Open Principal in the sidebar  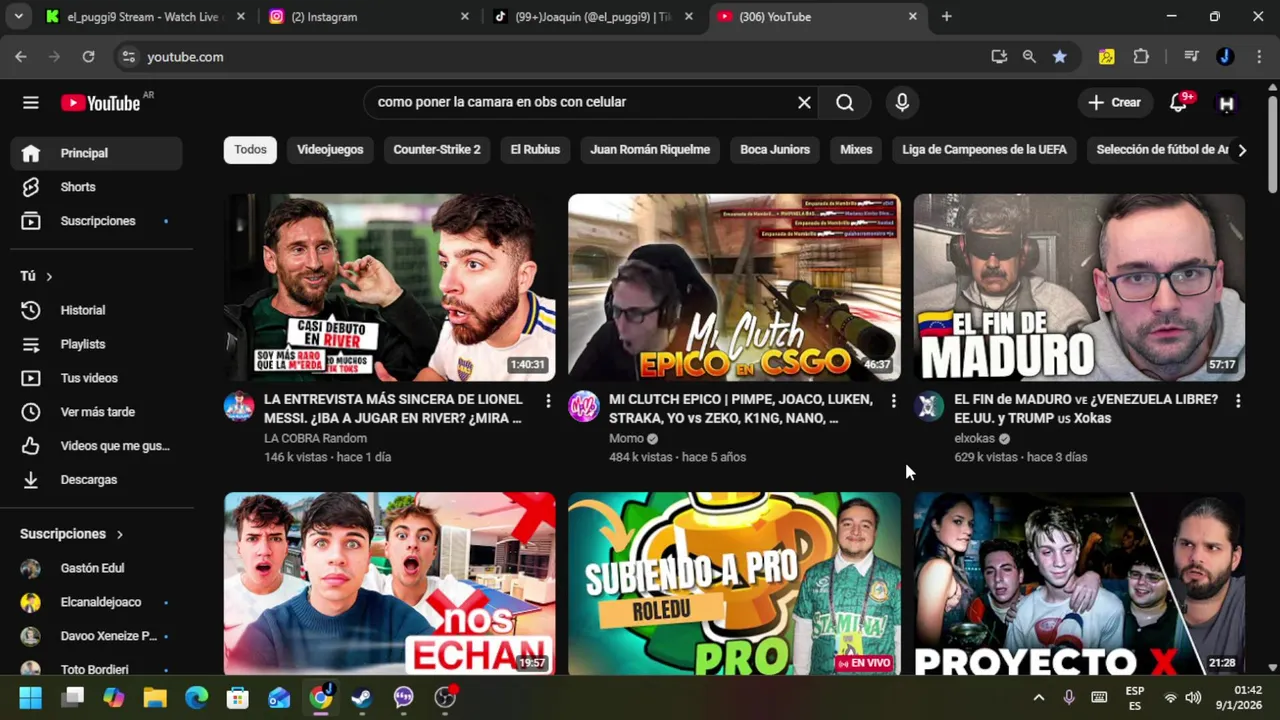click(97, 153)
